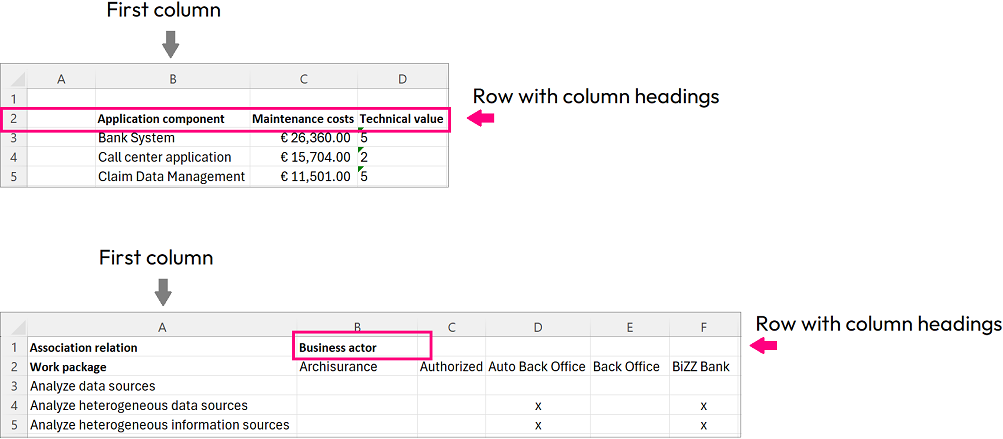Select the 'Business actor' cell
This screenshot has width=1003, height=439.
pos(357,347)
